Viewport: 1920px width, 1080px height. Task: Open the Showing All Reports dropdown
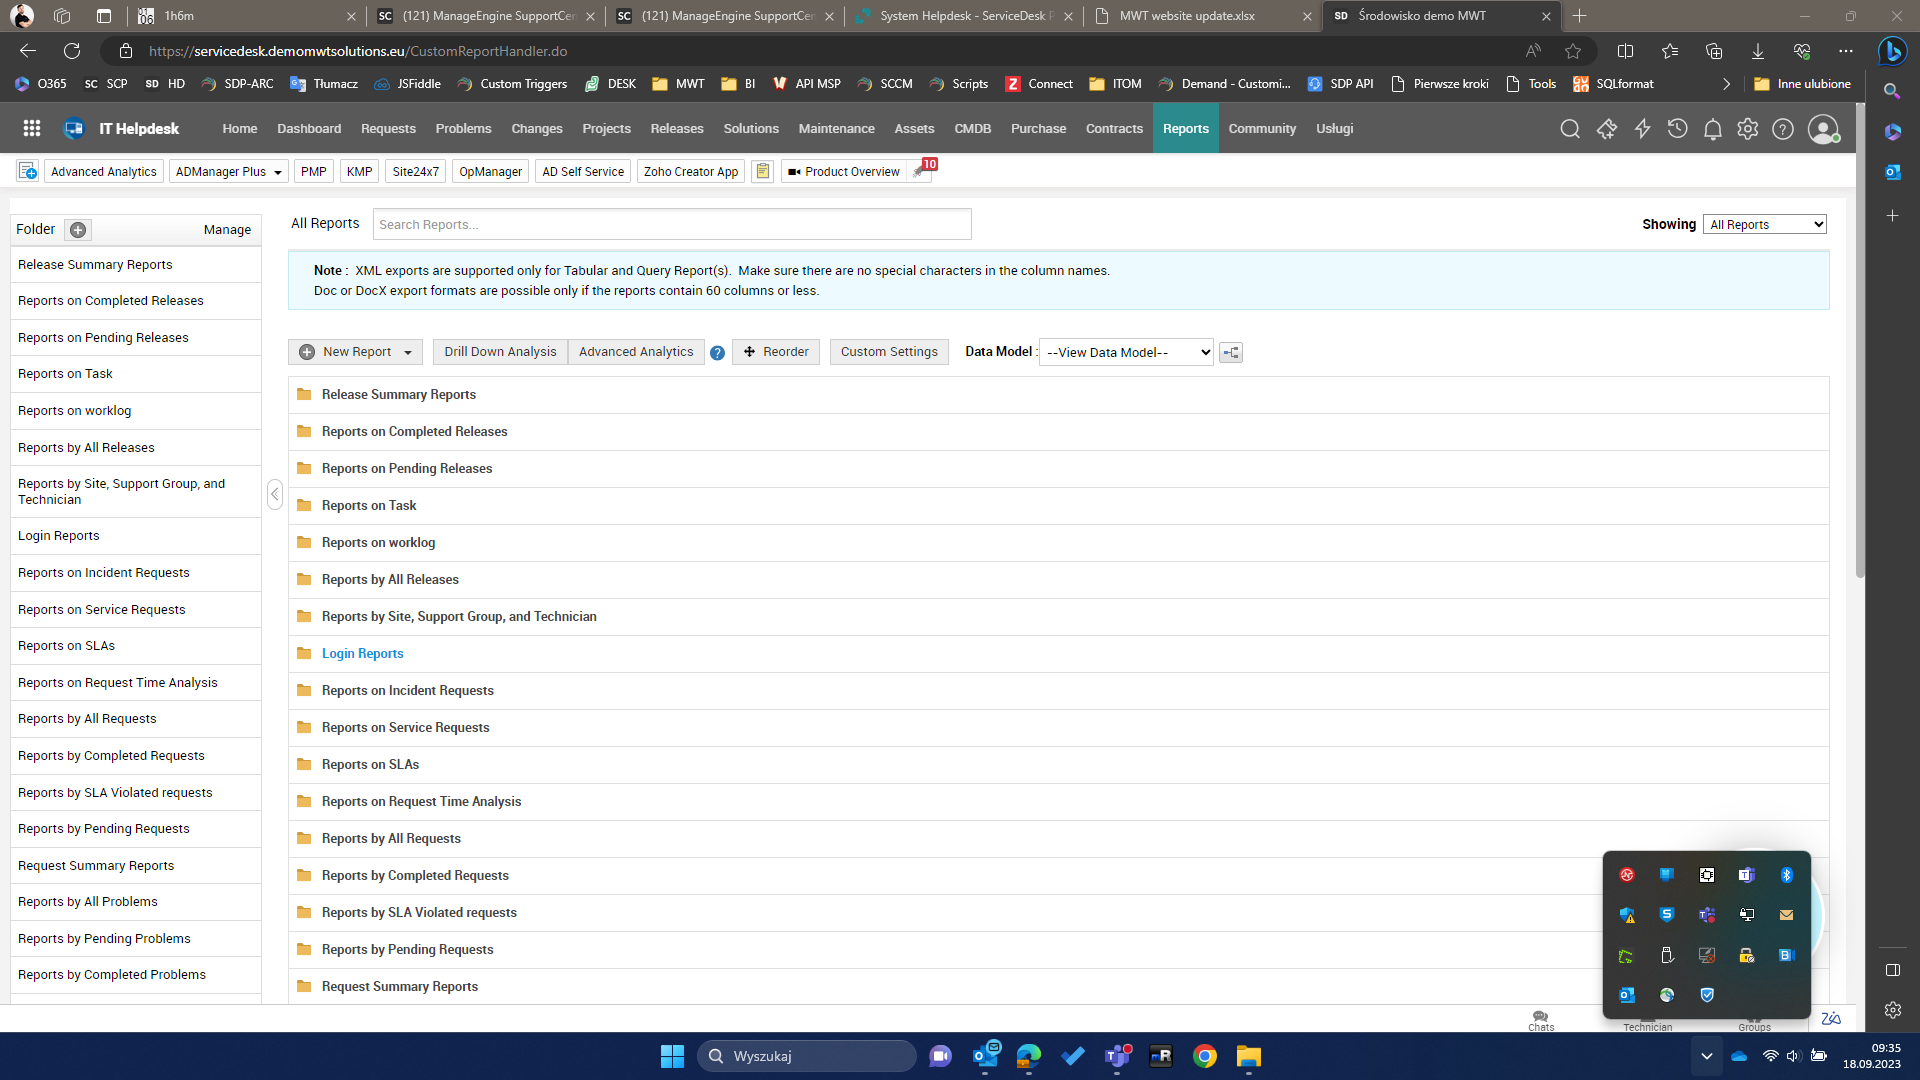tap(1765, 225)
